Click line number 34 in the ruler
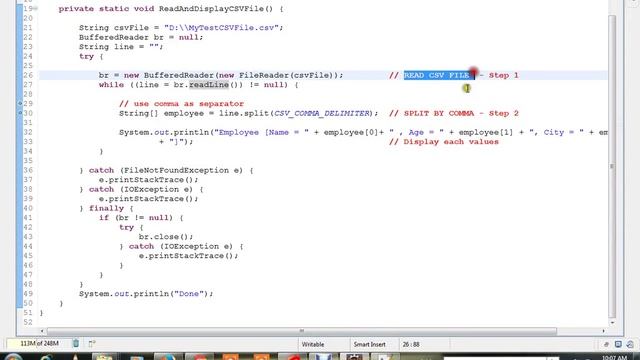Screen dimensions: 640x360 (28, 151)
